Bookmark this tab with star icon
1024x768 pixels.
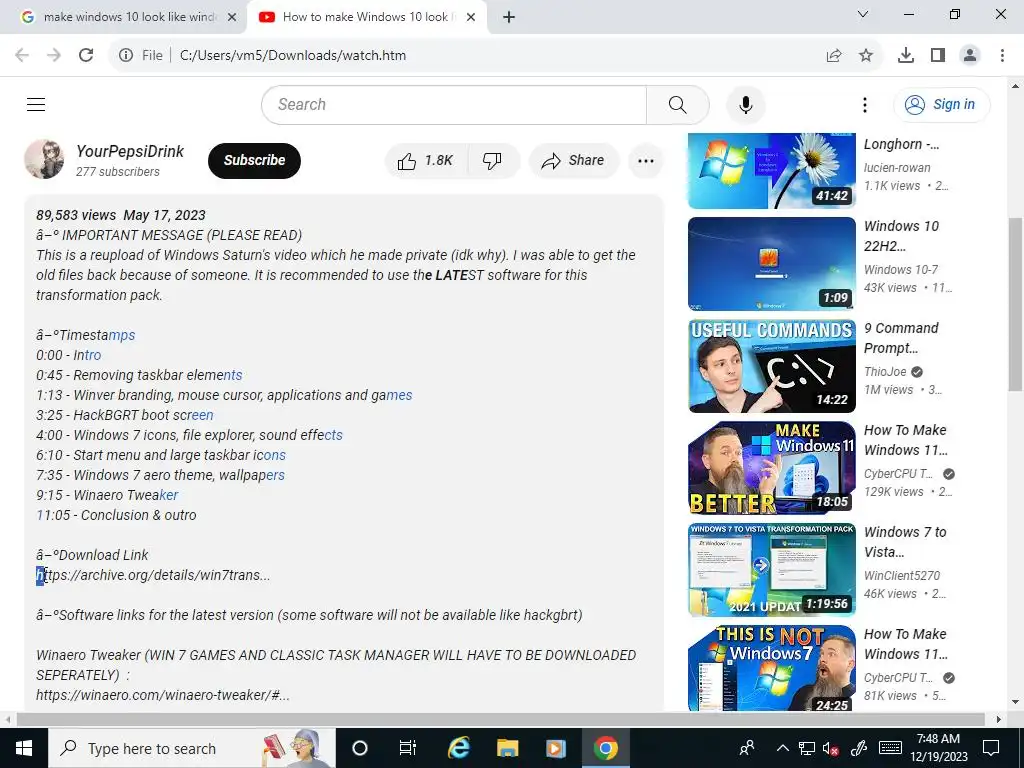click(866, 56)
